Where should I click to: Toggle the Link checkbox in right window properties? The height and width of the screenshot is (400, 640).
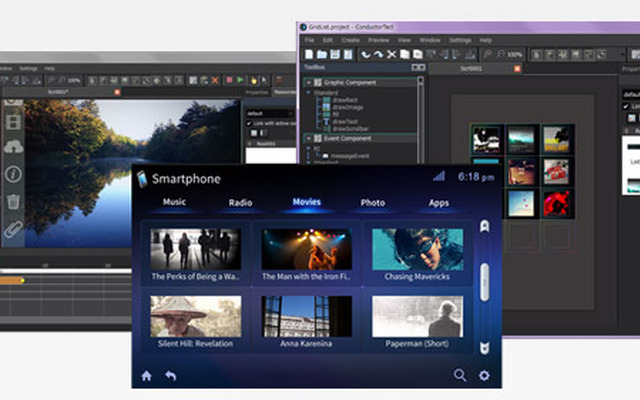[626, 107]
